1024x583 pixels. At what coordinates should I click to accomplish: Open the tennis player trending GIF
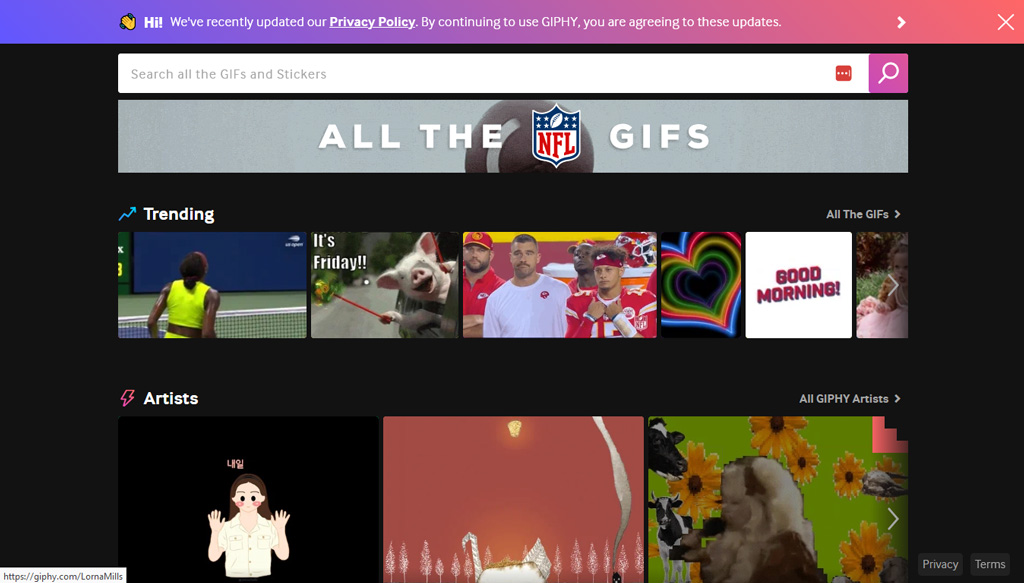point(212,285)
